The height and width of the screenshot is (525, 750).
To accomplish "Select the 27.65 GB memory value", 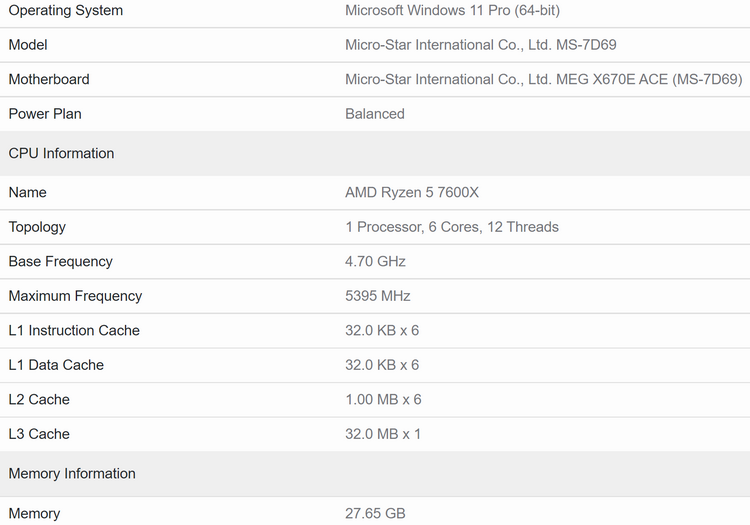I will coord(375,513).
